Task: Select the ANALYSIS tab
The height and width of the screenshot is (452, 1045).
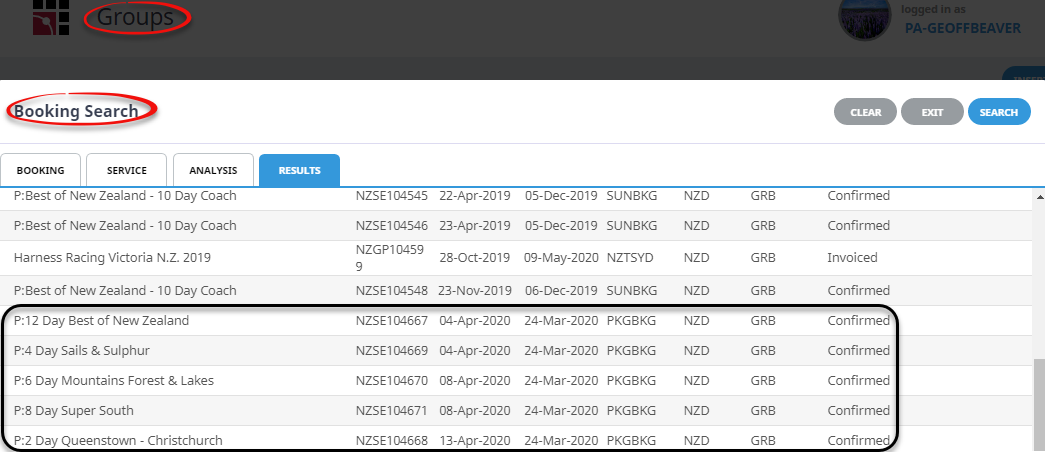Action: point(213,170)
